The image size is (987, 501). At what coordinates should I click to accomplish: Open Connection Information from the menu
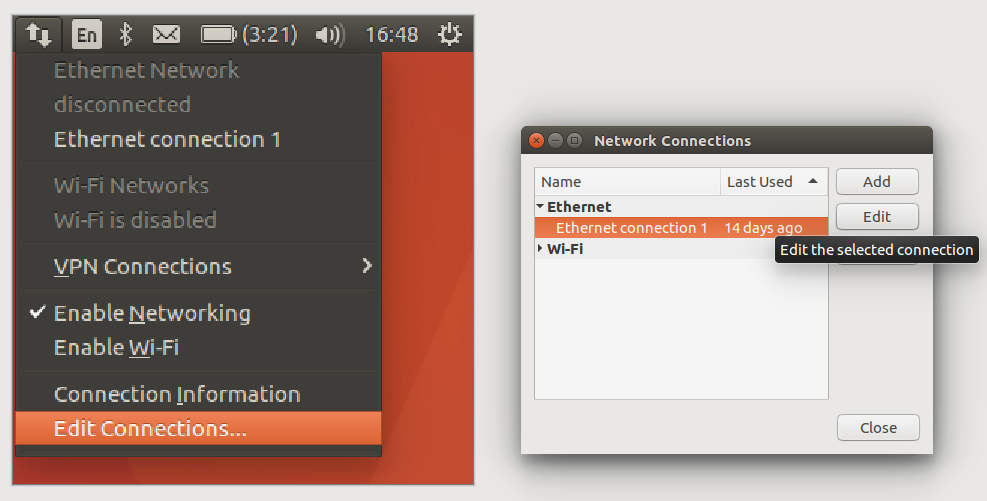pyautogui.click(x=176, y=394)
